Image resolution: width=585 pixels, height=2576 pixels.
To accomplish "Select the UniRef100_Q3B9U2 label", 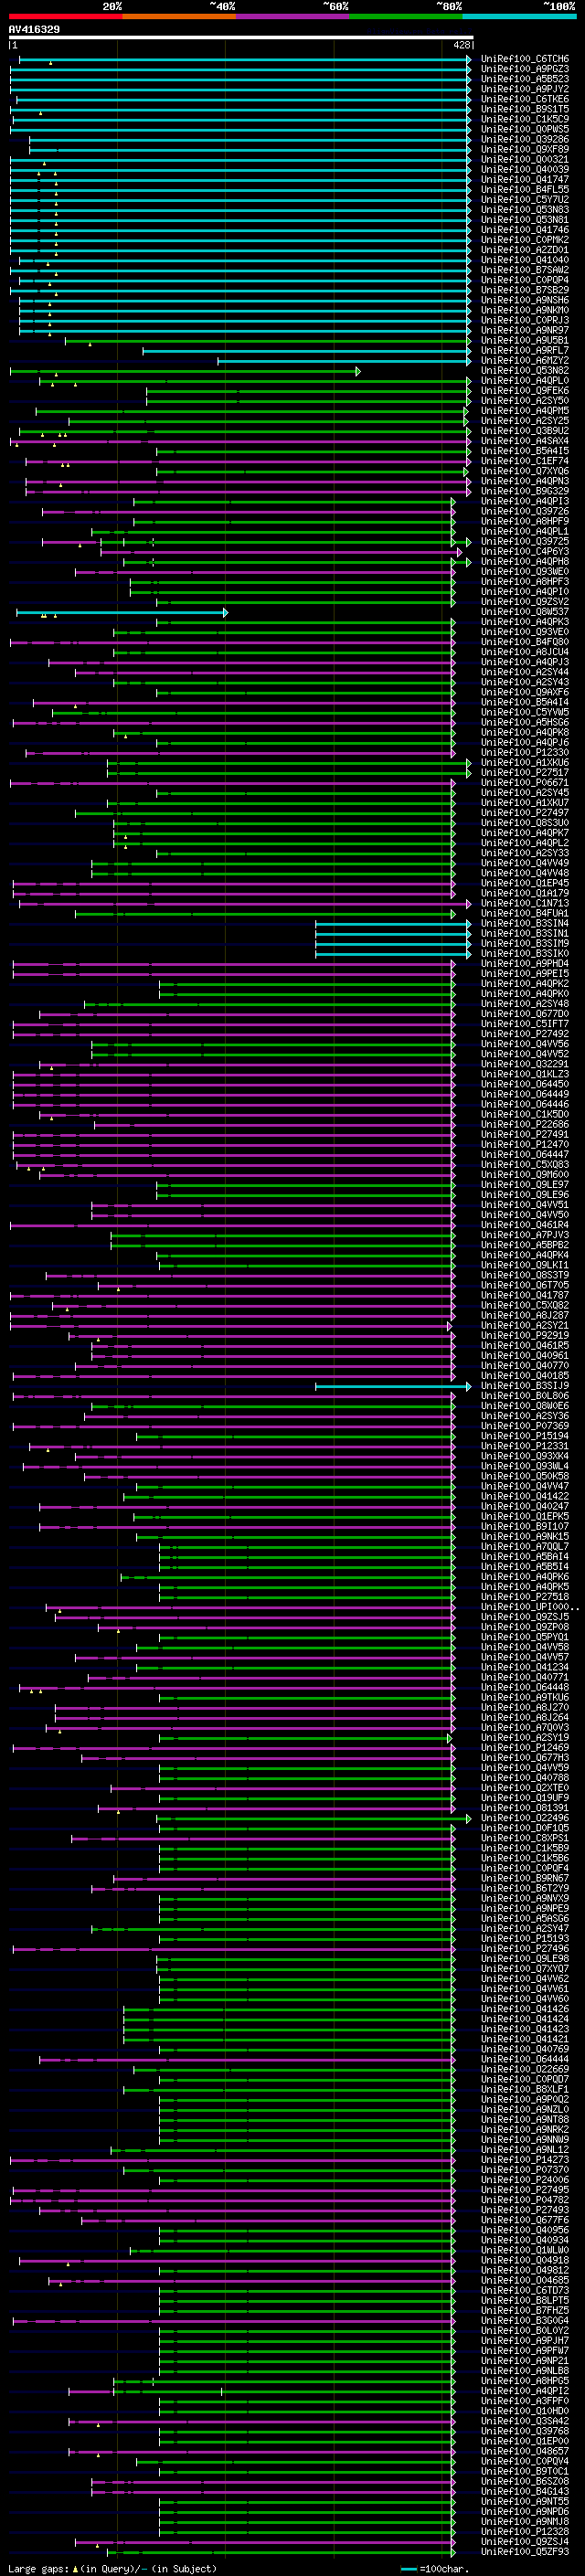I will tap(525, 431).
